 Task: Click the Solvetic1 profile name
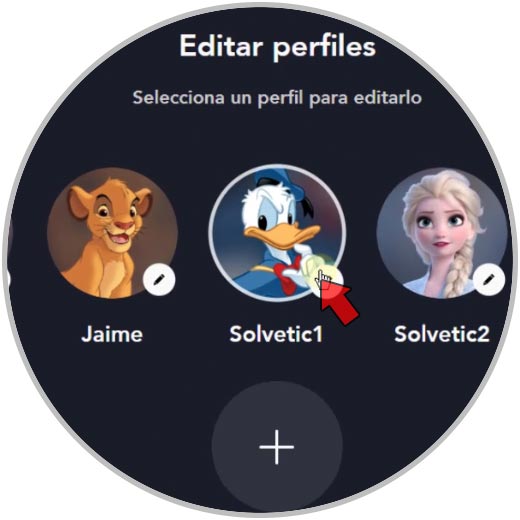pyautogui.click(x=276, y=334)
